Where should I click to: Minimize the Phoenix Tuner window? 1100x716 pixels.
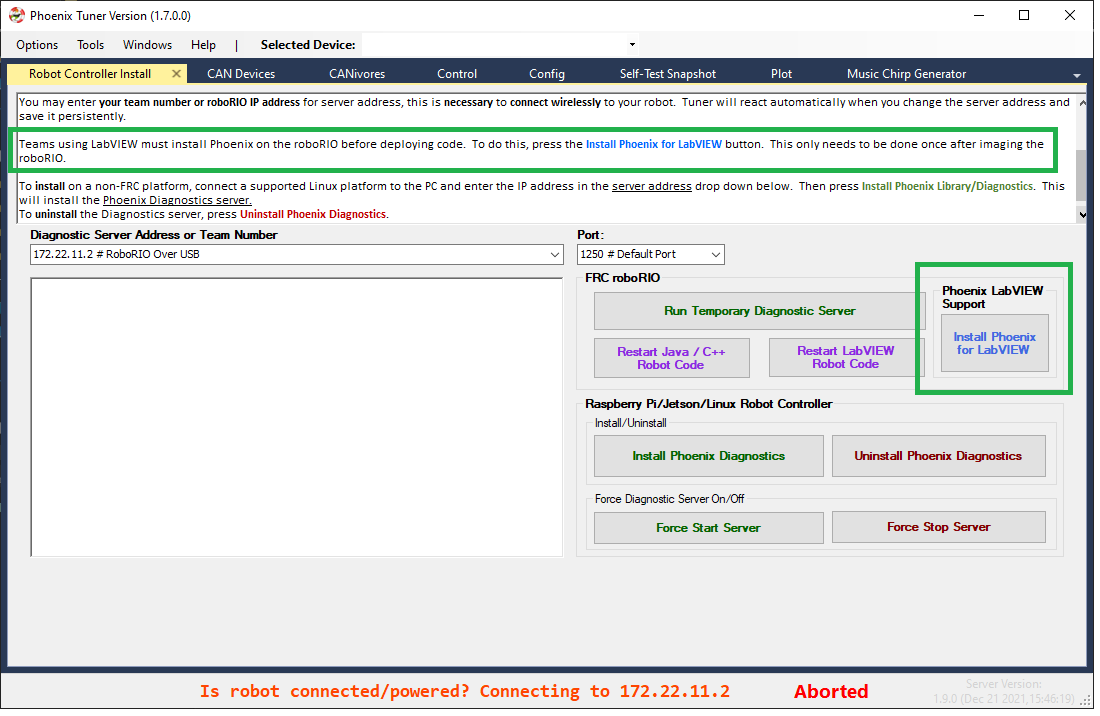(x=979, y=15)
